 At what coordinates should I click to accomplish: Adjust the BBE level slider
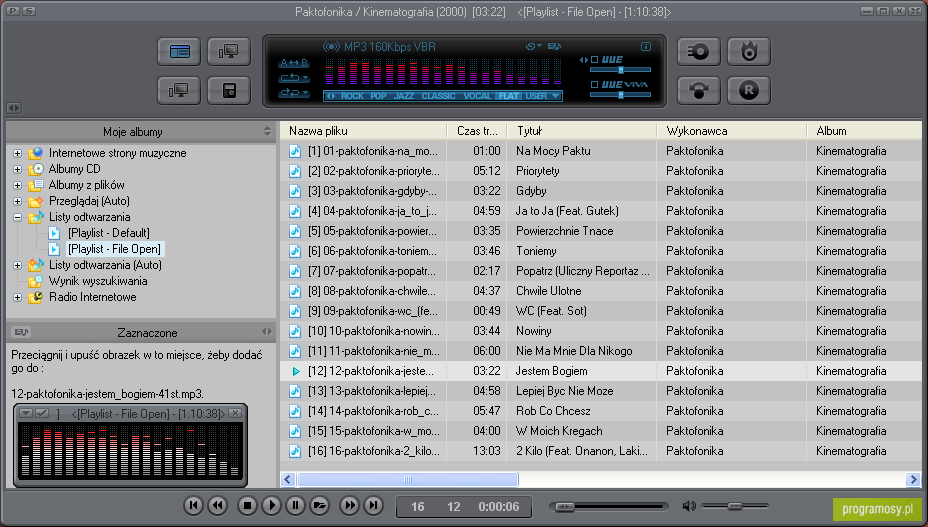pyautogui.click(x=620, y=70)
